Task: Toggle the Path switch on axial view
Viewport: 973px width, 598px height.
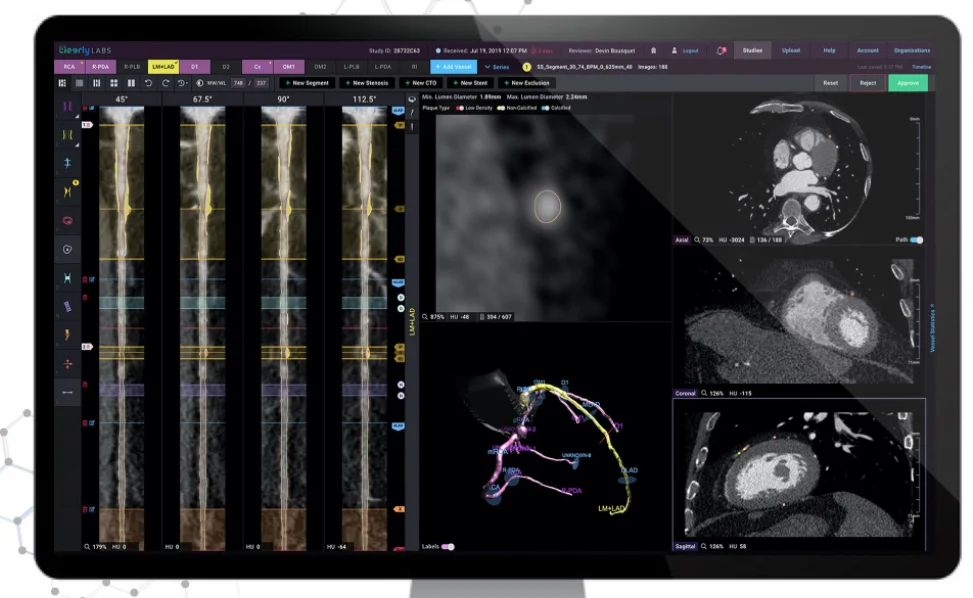Action: coord(917,240)
